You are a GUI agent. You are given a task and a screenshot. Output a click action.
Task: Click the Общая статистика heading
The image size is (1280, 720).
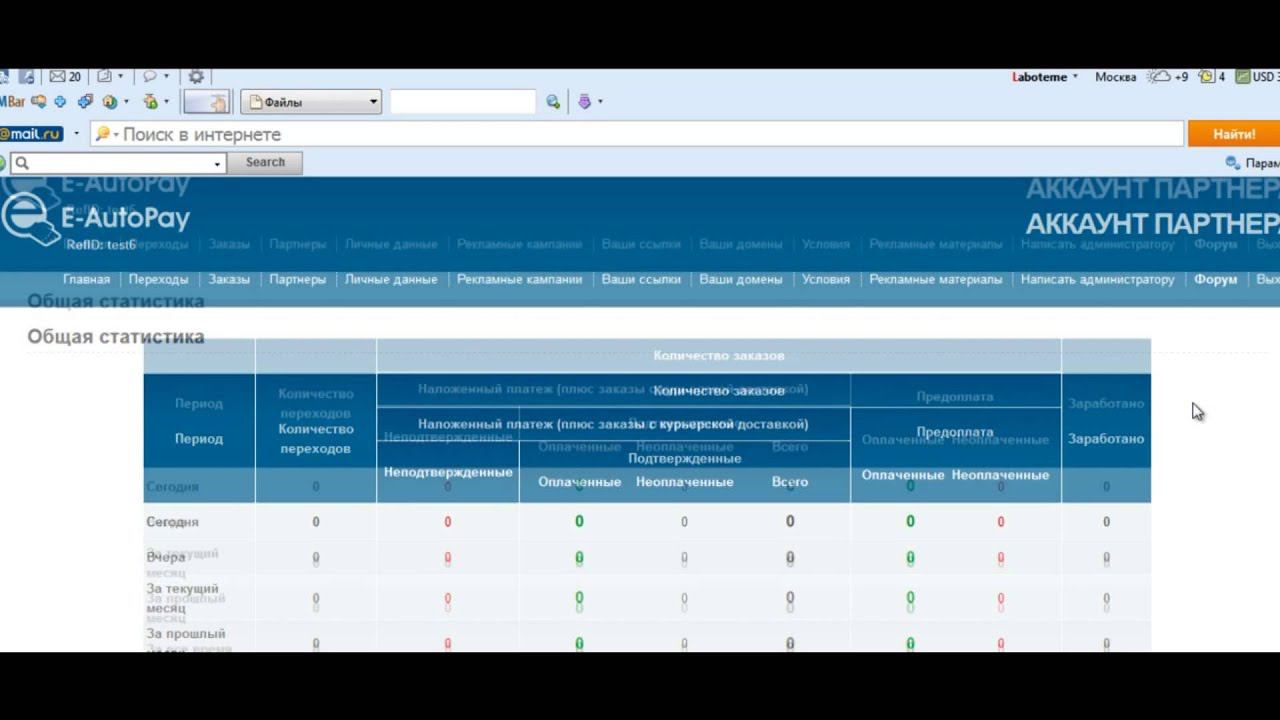point(116,336)
